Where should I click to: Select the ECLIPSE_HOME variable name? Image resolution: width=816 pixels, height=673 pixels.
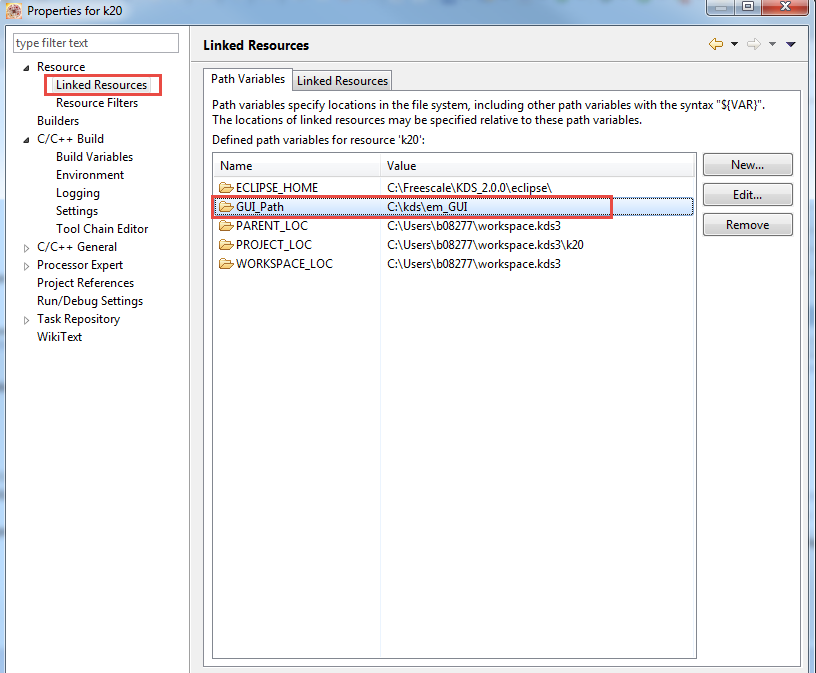point(276,187)
